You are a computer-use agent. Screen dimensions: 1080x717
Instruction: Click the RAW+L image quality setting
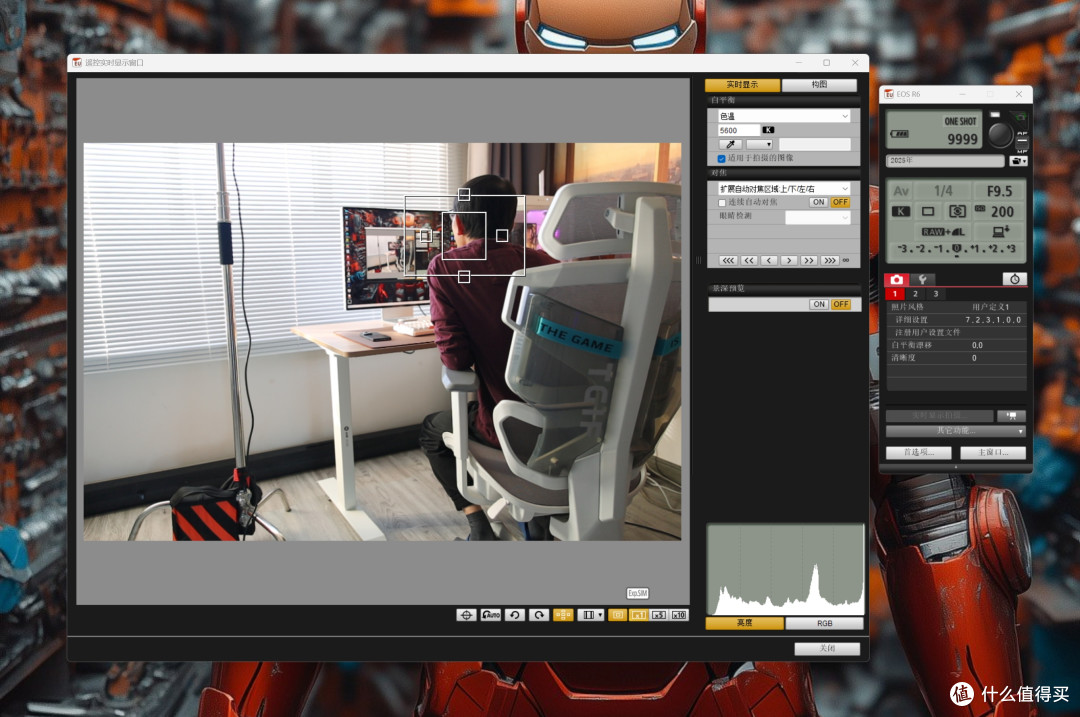tap(942, 231)
